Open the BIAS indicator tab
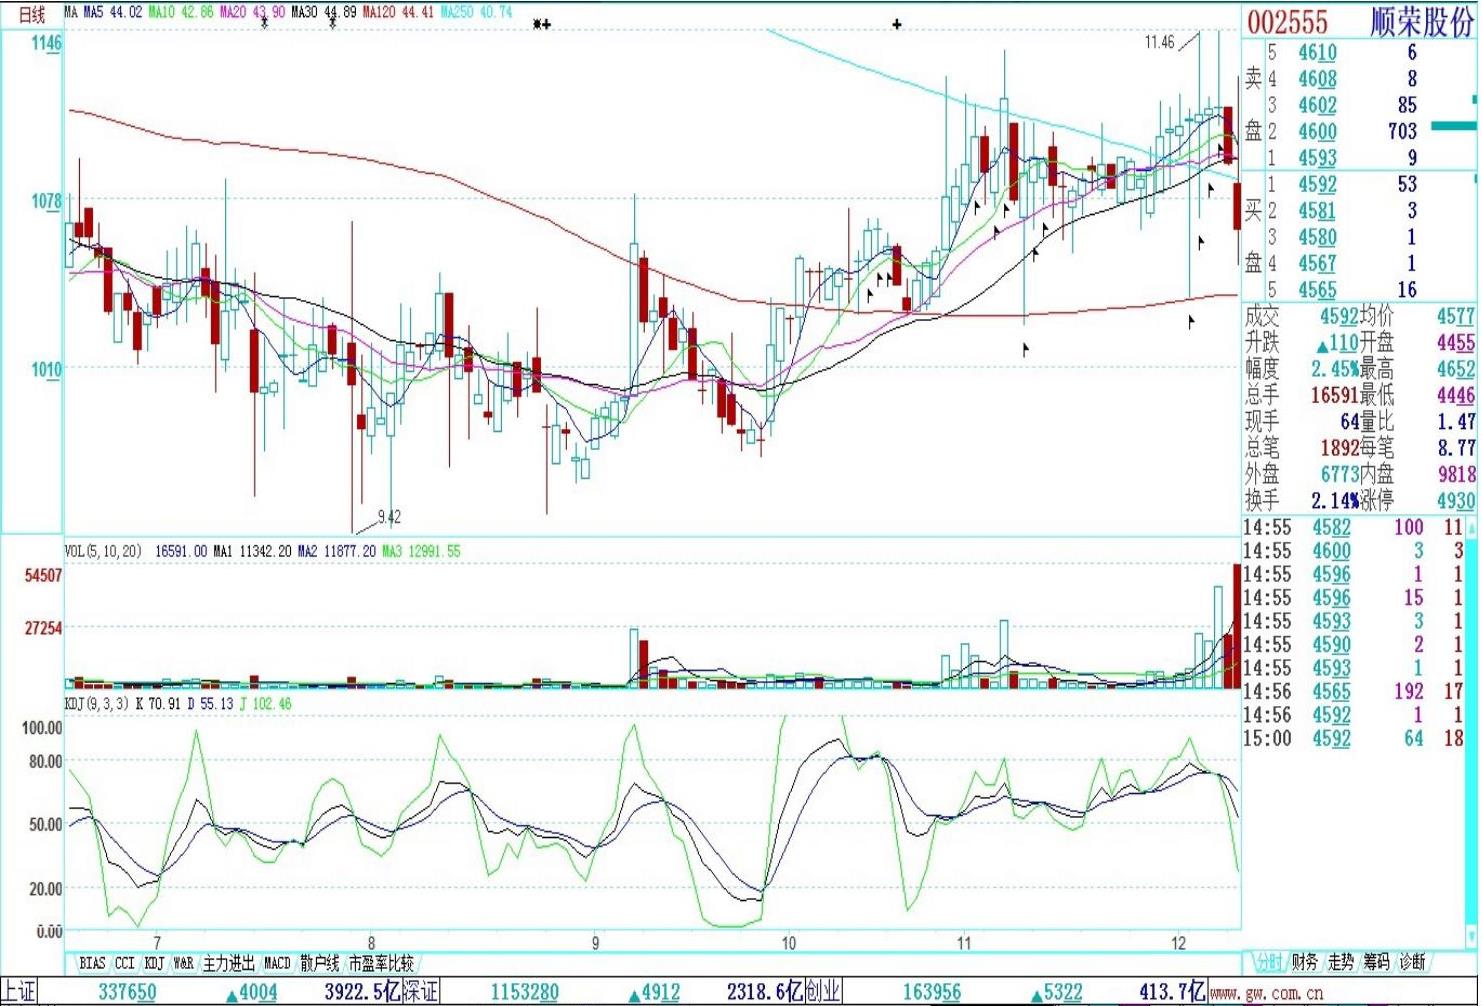This screenshot has width=1482, height=1006. click(92, 964)
